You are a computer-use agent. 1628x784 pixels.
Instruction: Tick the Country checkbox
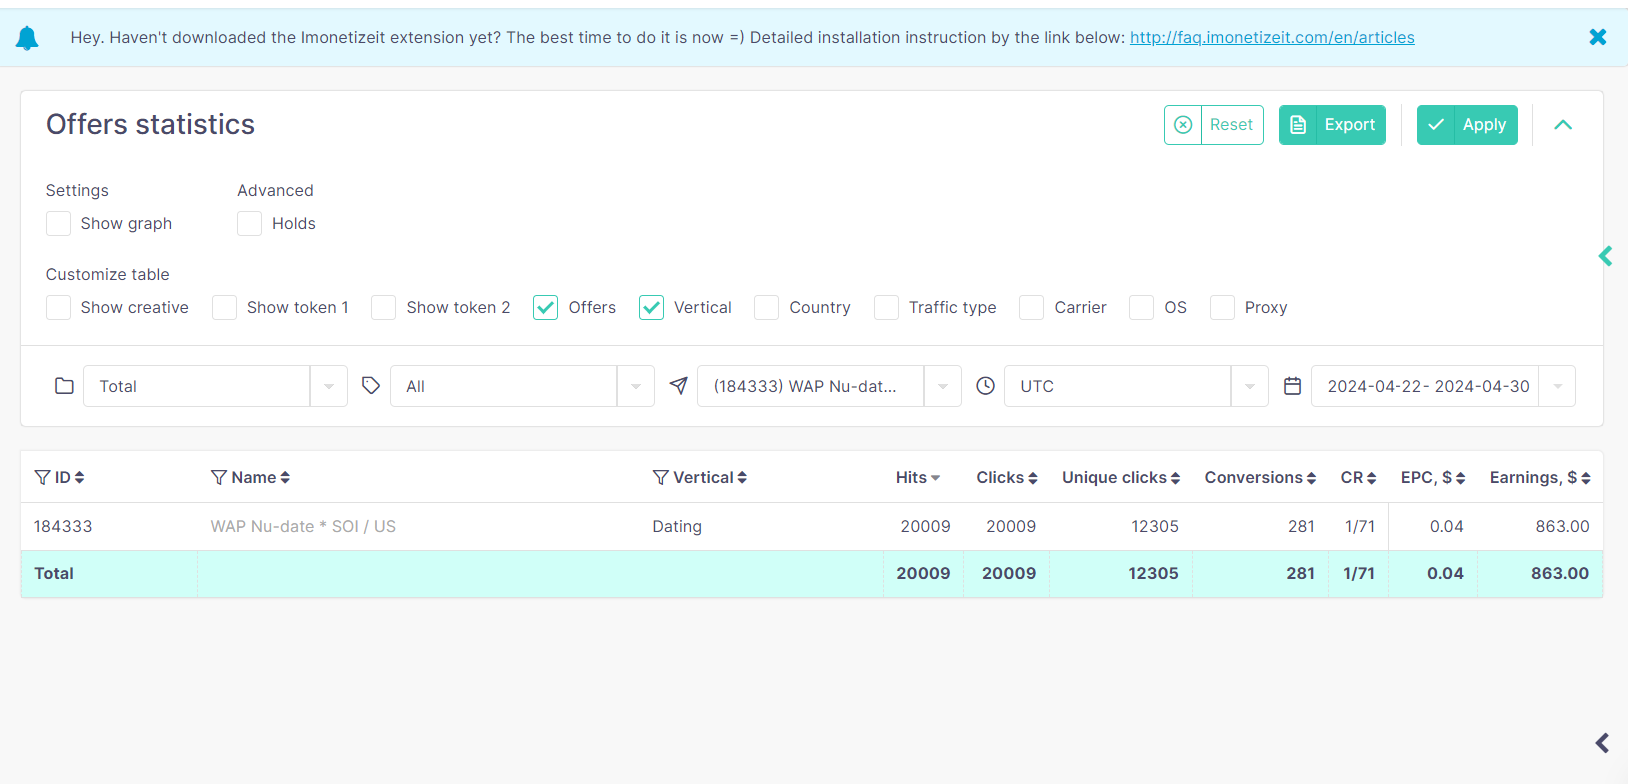pos(767,308)
